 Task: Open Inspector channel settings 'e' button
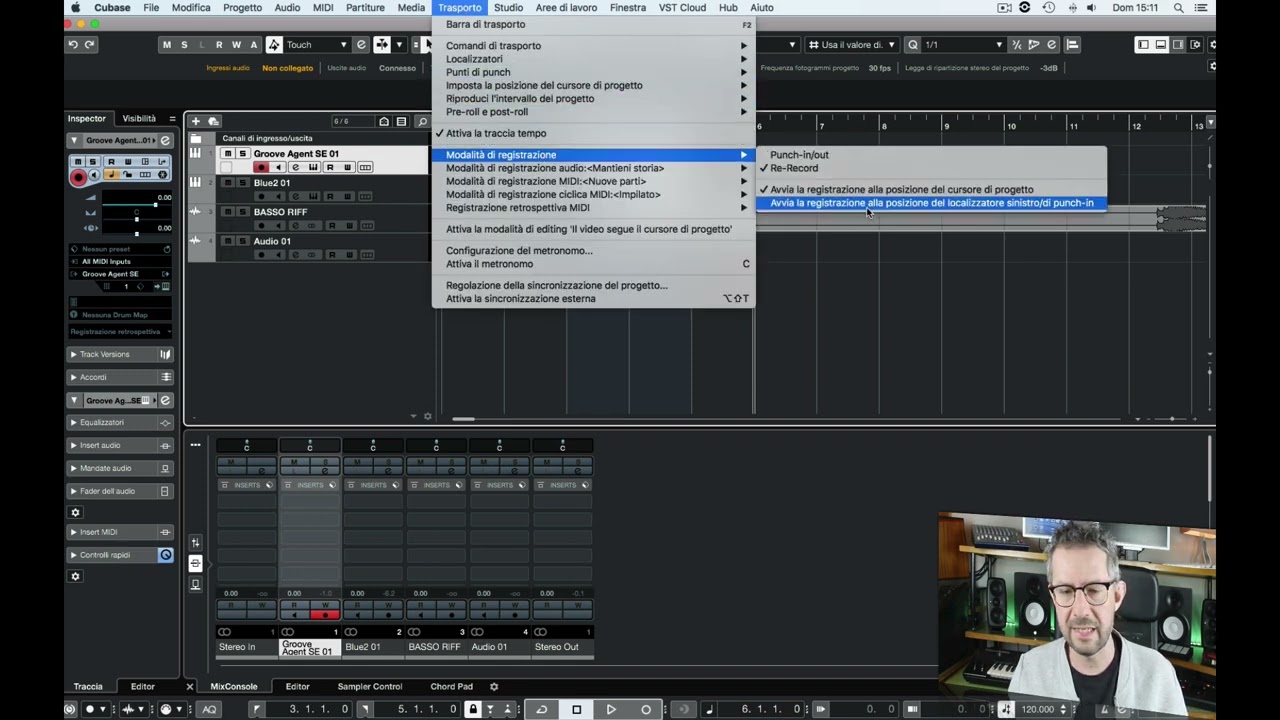click(x=165, y=140)
